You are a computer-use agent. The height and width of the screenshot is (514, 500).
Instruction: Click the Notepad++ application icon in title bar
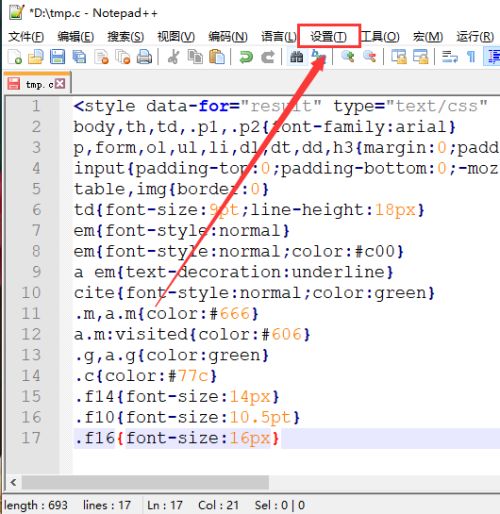16,12
